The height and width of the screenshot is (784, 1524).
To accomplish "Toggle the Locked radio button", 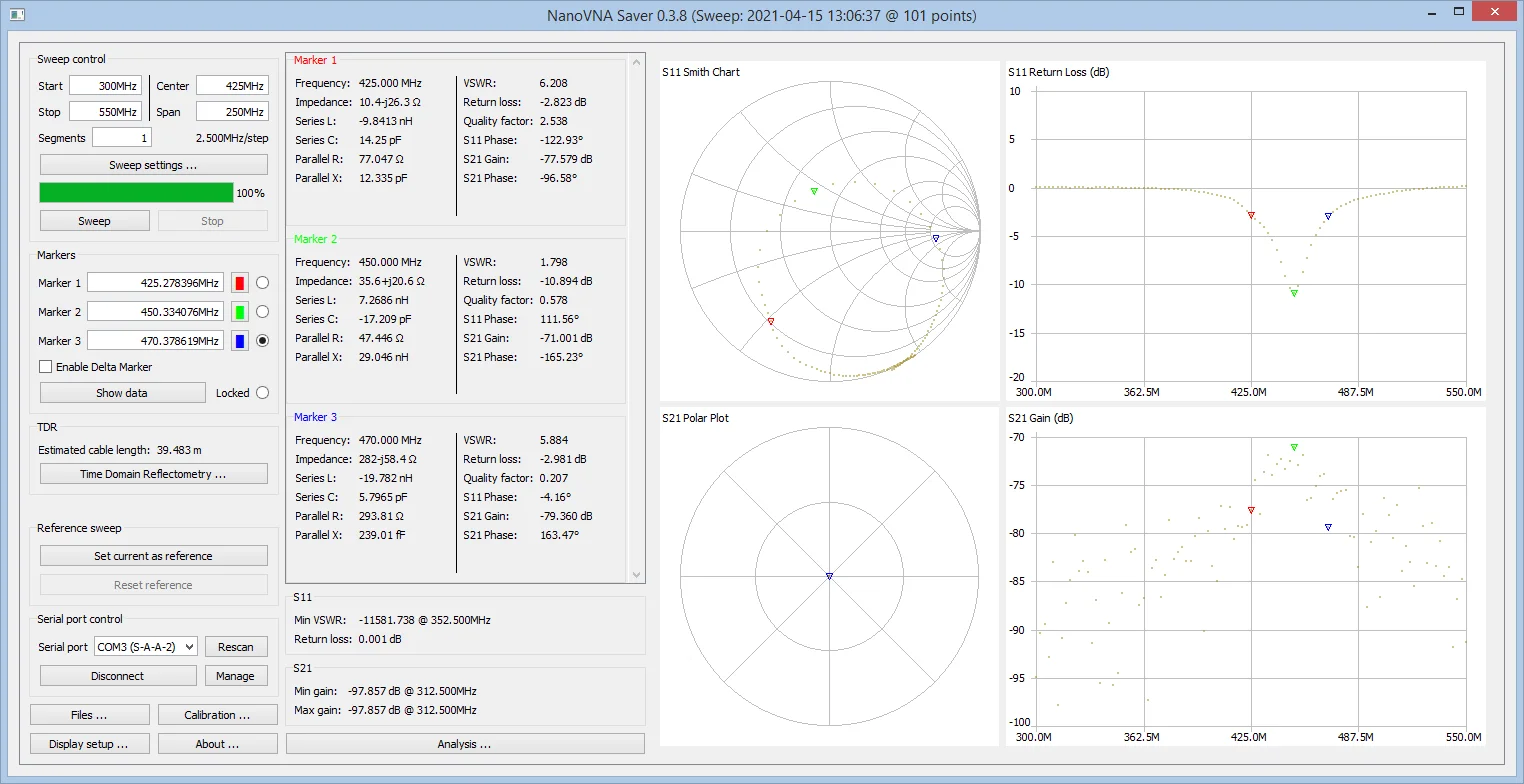I will pyautogui.click(x=263, y=393).
